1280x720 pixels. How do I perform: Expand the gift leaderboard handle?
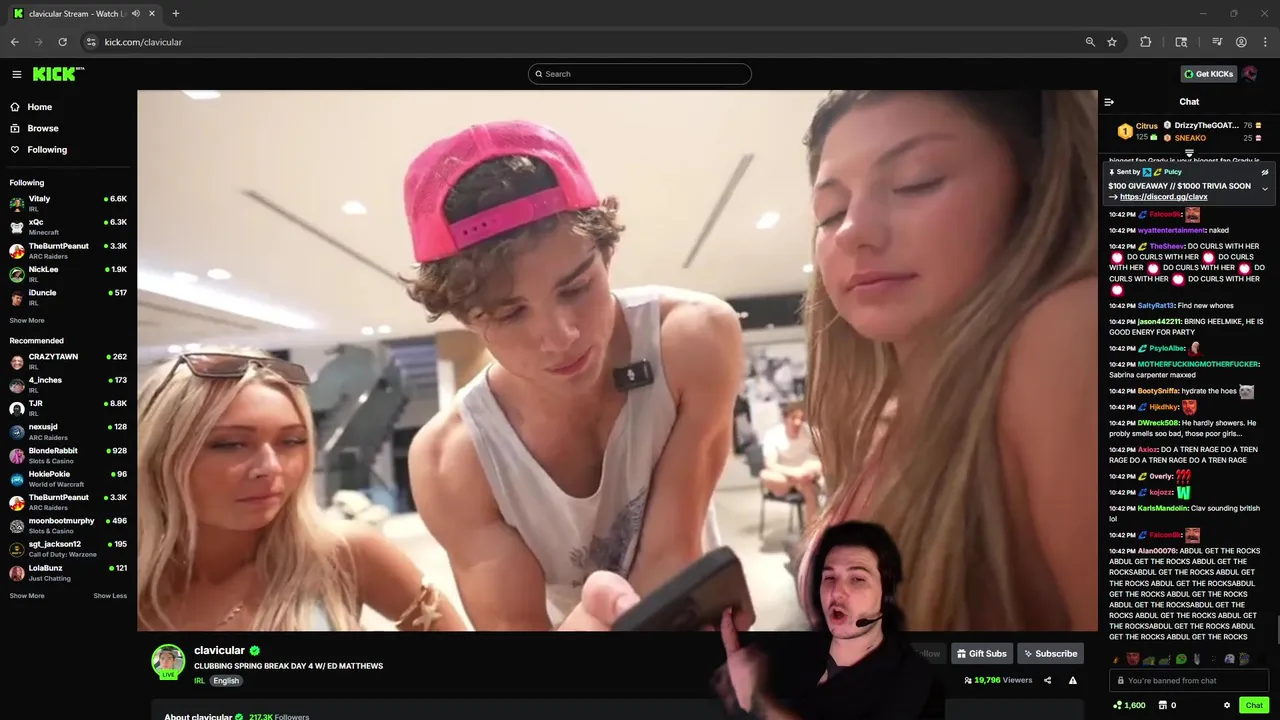[1189, 153]
